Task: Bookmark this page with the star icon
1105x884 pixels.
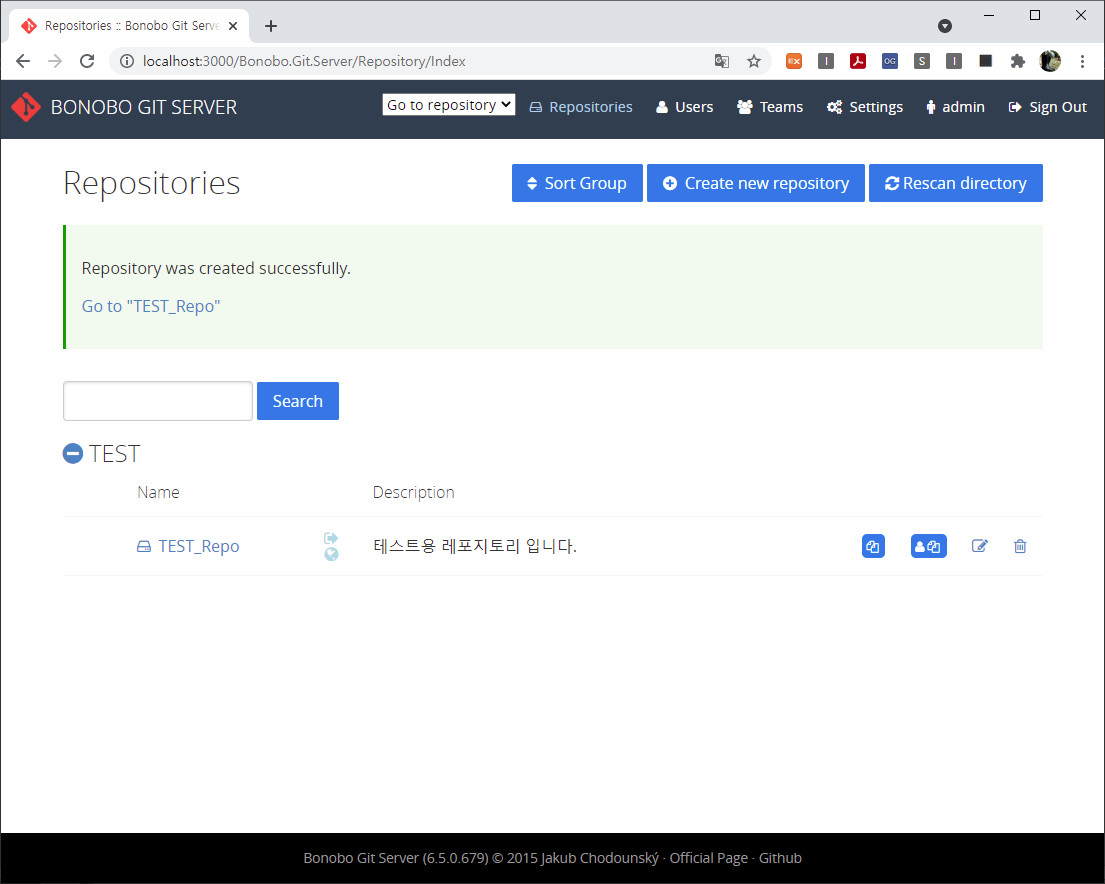Action: [x=754, y=61]
